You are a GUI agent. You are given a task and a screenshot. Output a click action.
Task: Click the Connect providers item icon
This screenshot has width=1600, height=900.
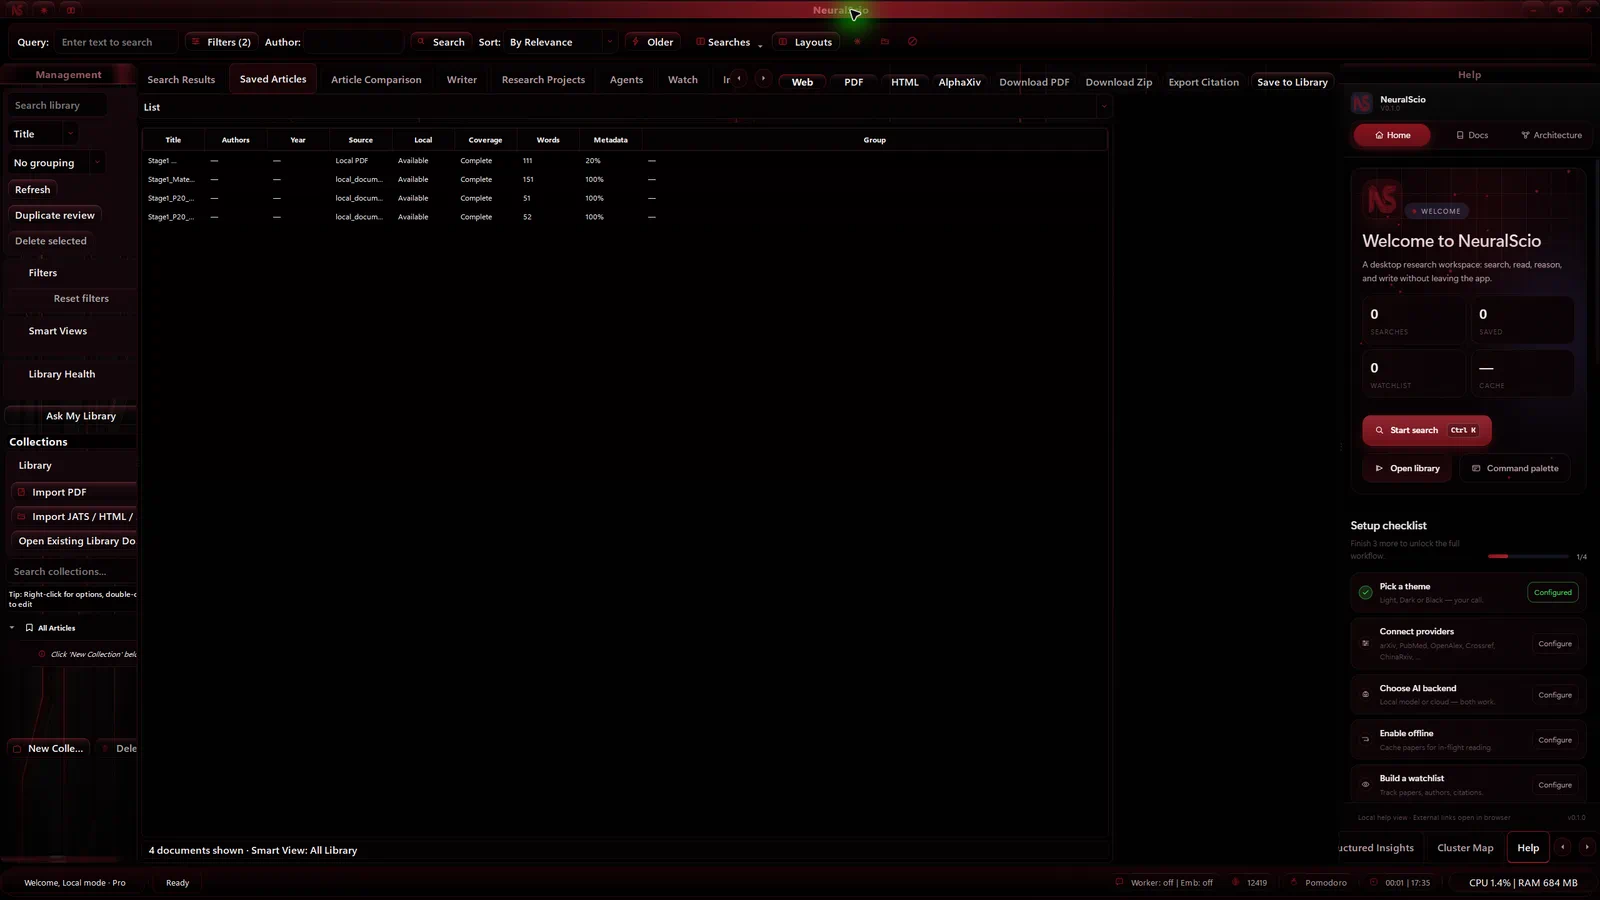pos(1365,643)
